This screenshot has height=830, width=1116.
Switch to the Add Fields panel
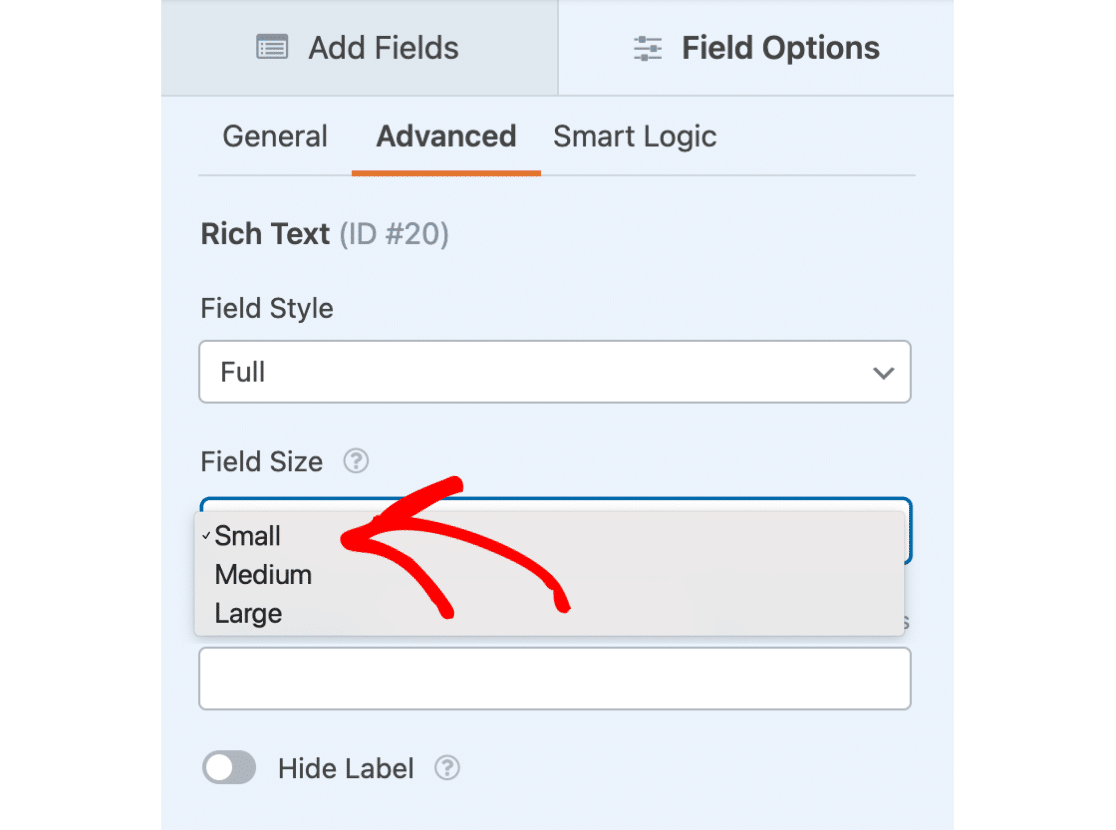pyautogui.click(x=359, y=48)
